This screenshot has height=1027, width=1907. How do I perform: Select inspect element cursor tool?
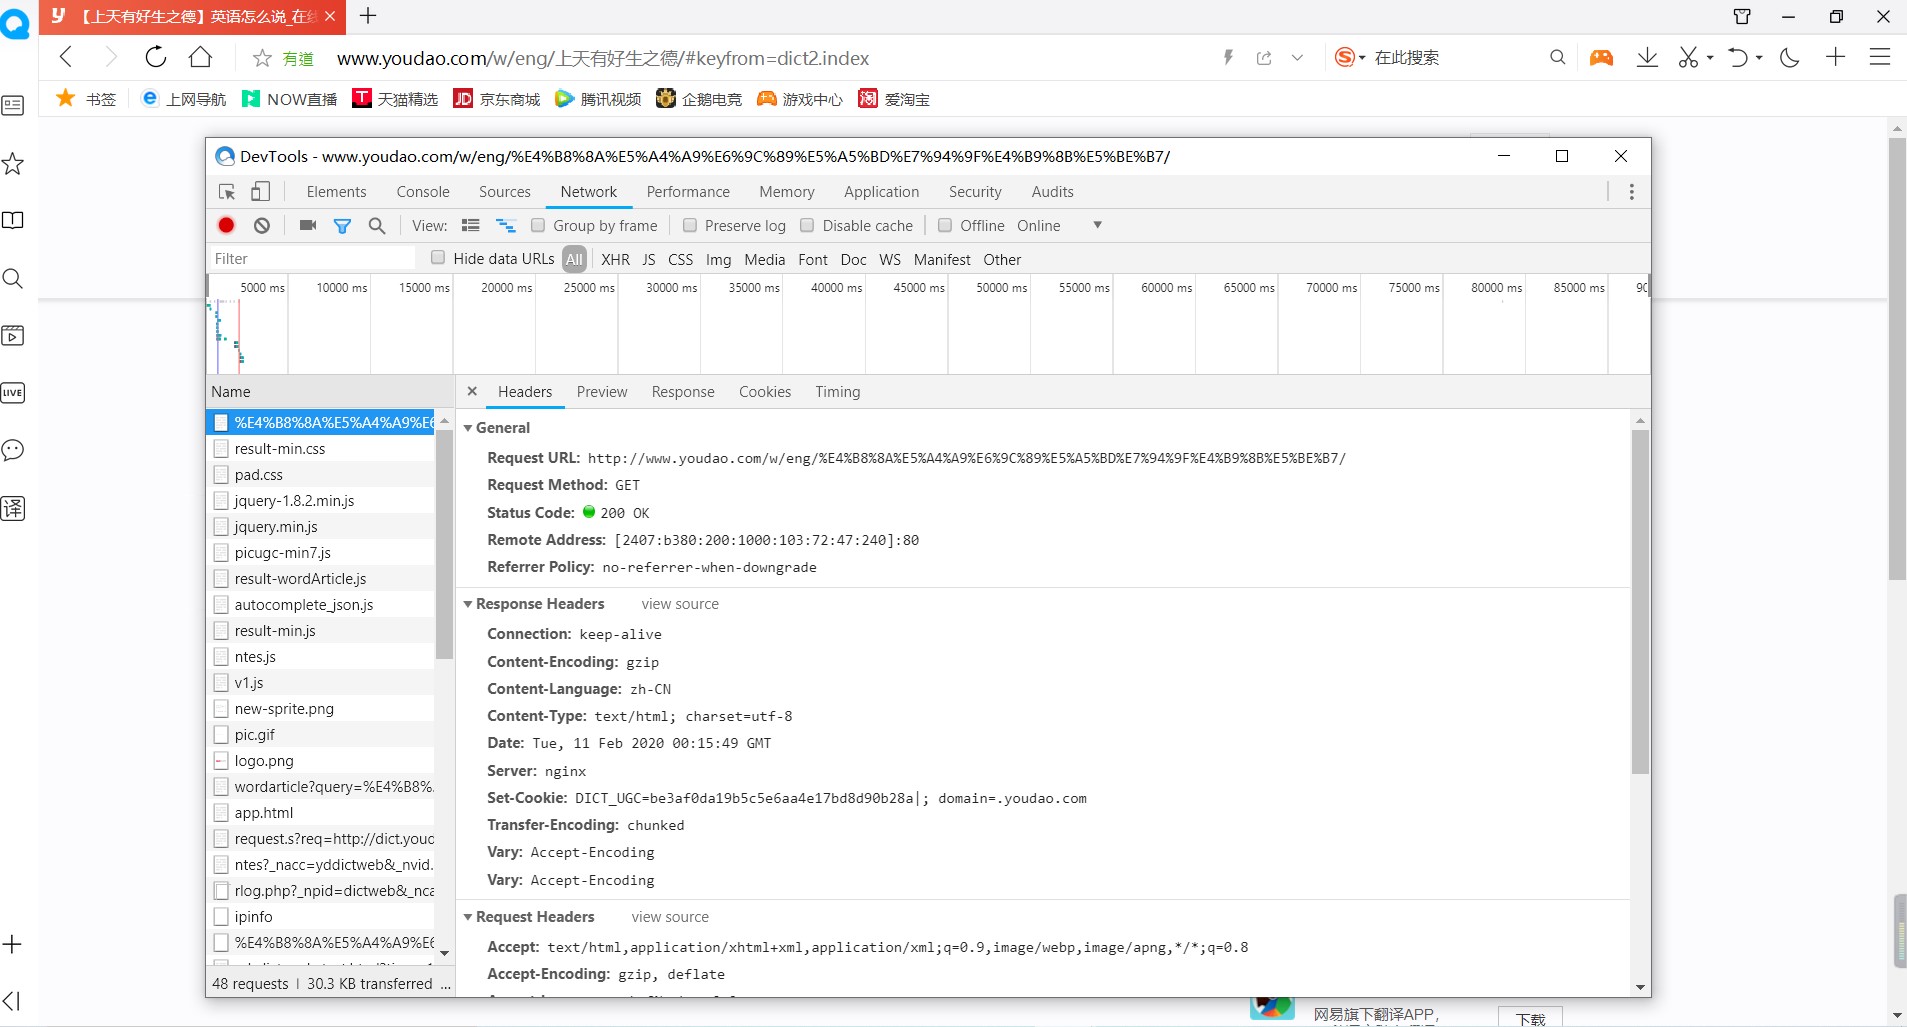click(227, 192)
